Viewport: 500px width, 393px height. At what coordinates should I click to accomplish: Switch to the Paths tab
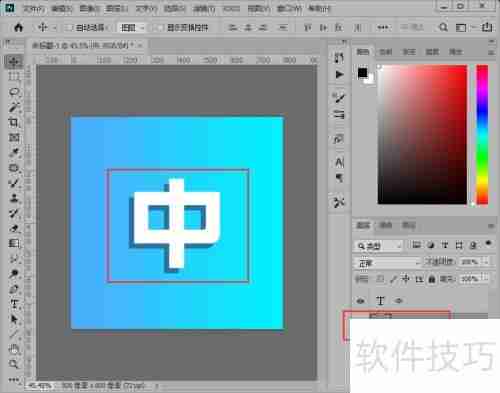click(x=409, y=225)
